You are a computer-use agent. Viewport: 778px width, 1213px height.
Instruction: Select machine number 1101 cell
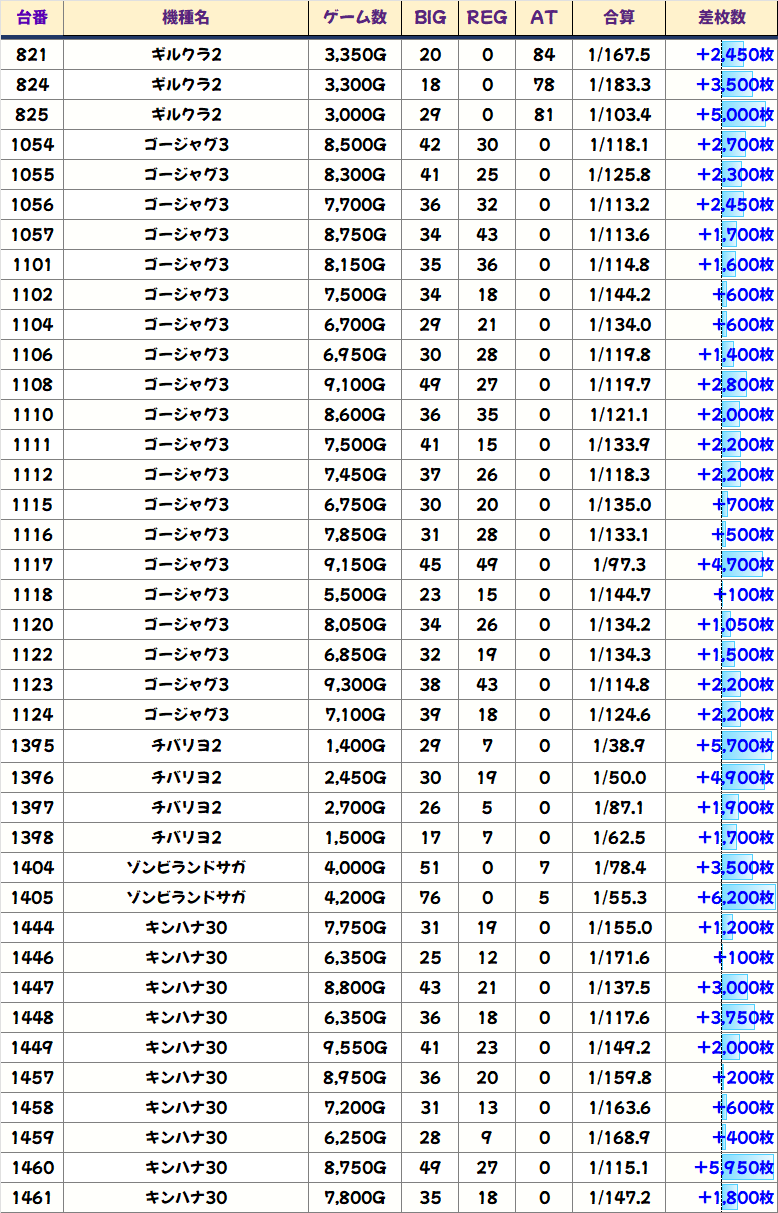[x=32, y=265]
